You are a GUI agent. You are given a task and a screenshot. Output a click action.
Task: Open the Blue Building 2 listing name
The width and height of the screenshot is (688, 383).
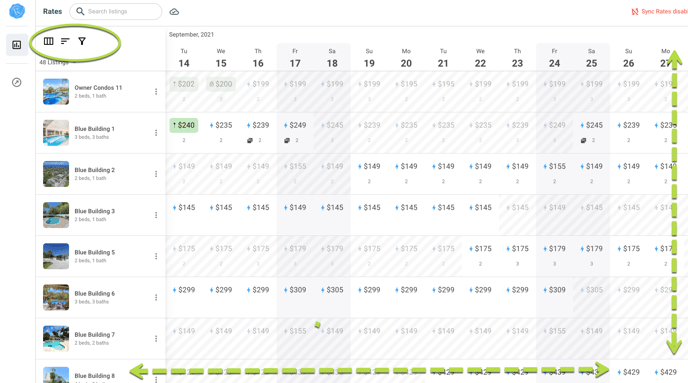click(95, 170)
